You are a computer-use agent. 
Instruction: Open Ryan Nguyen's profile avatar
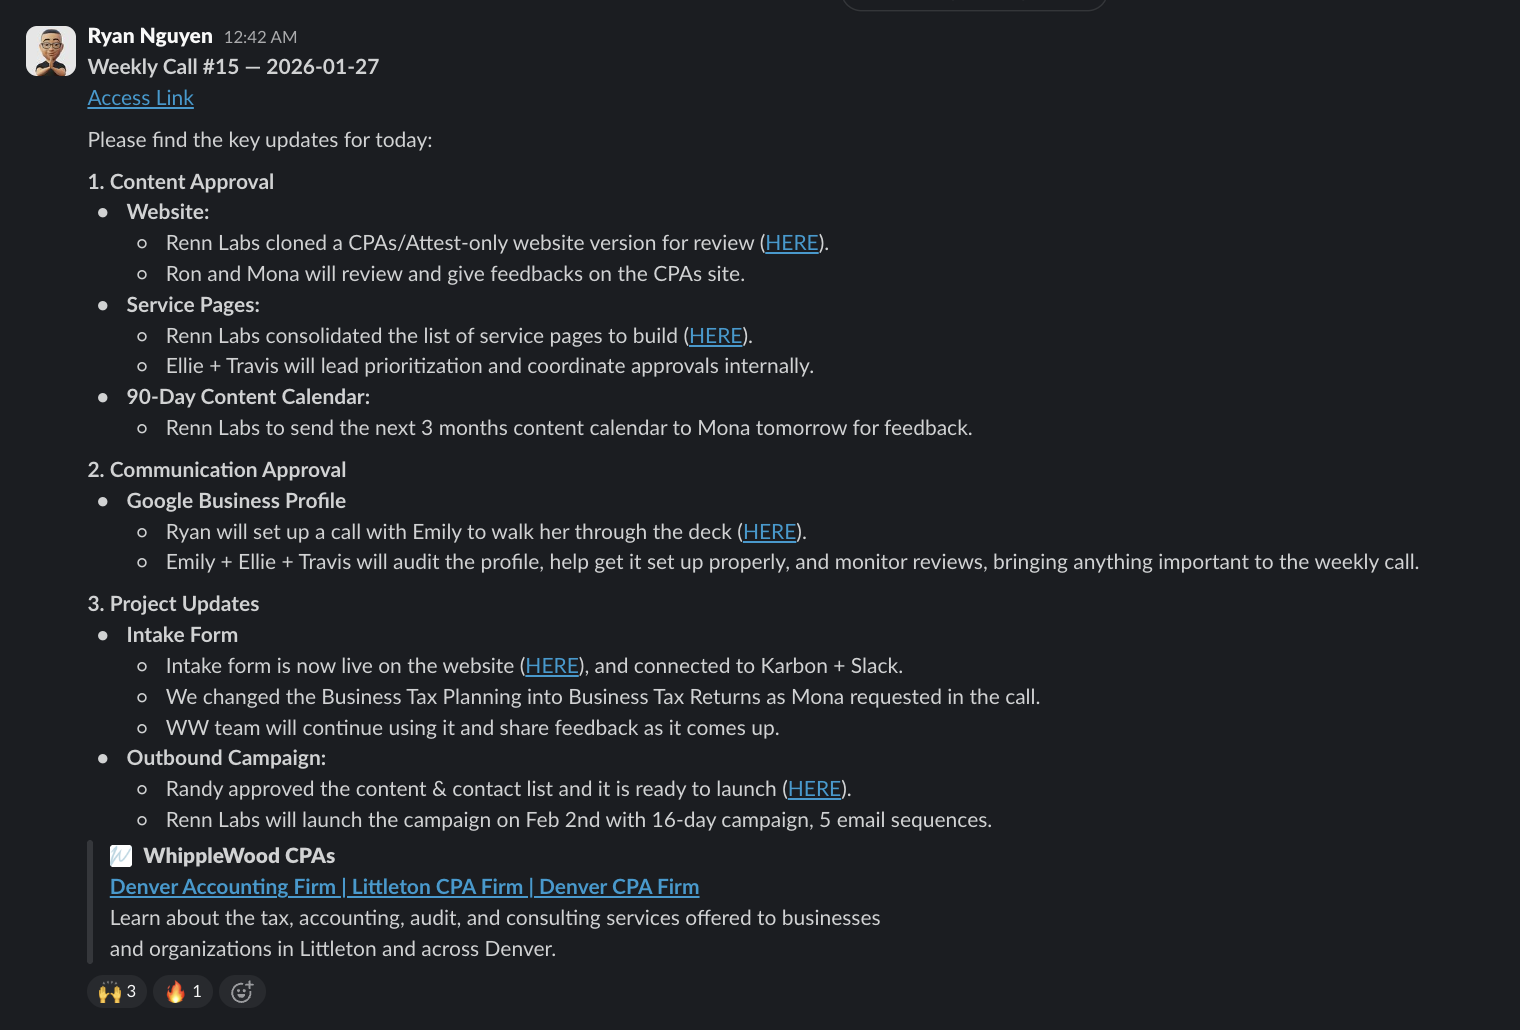[x=50, y=50]
